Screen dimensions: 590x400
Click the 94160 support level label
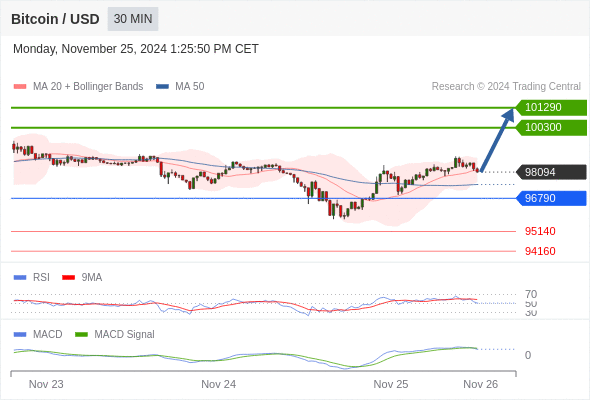coord(540,251)
